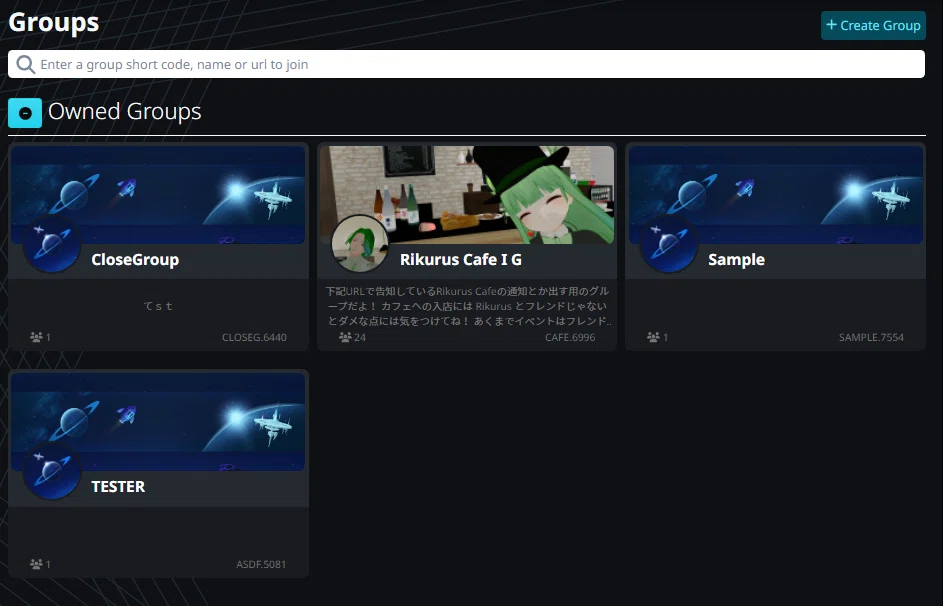Viewport: 943px width, 606px height.
Task: Open the Rikurus Cafe round avatar
Action: pyautogui.click(x=360, y=244)
